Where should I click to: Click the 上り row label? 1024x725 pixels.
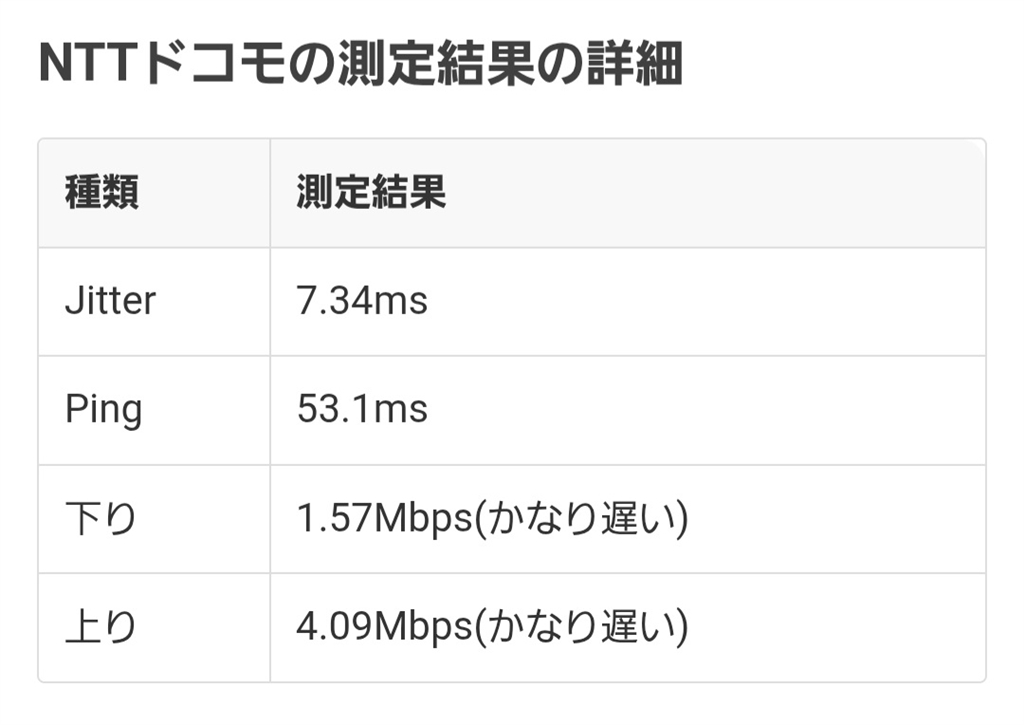[x=100, y=627]
